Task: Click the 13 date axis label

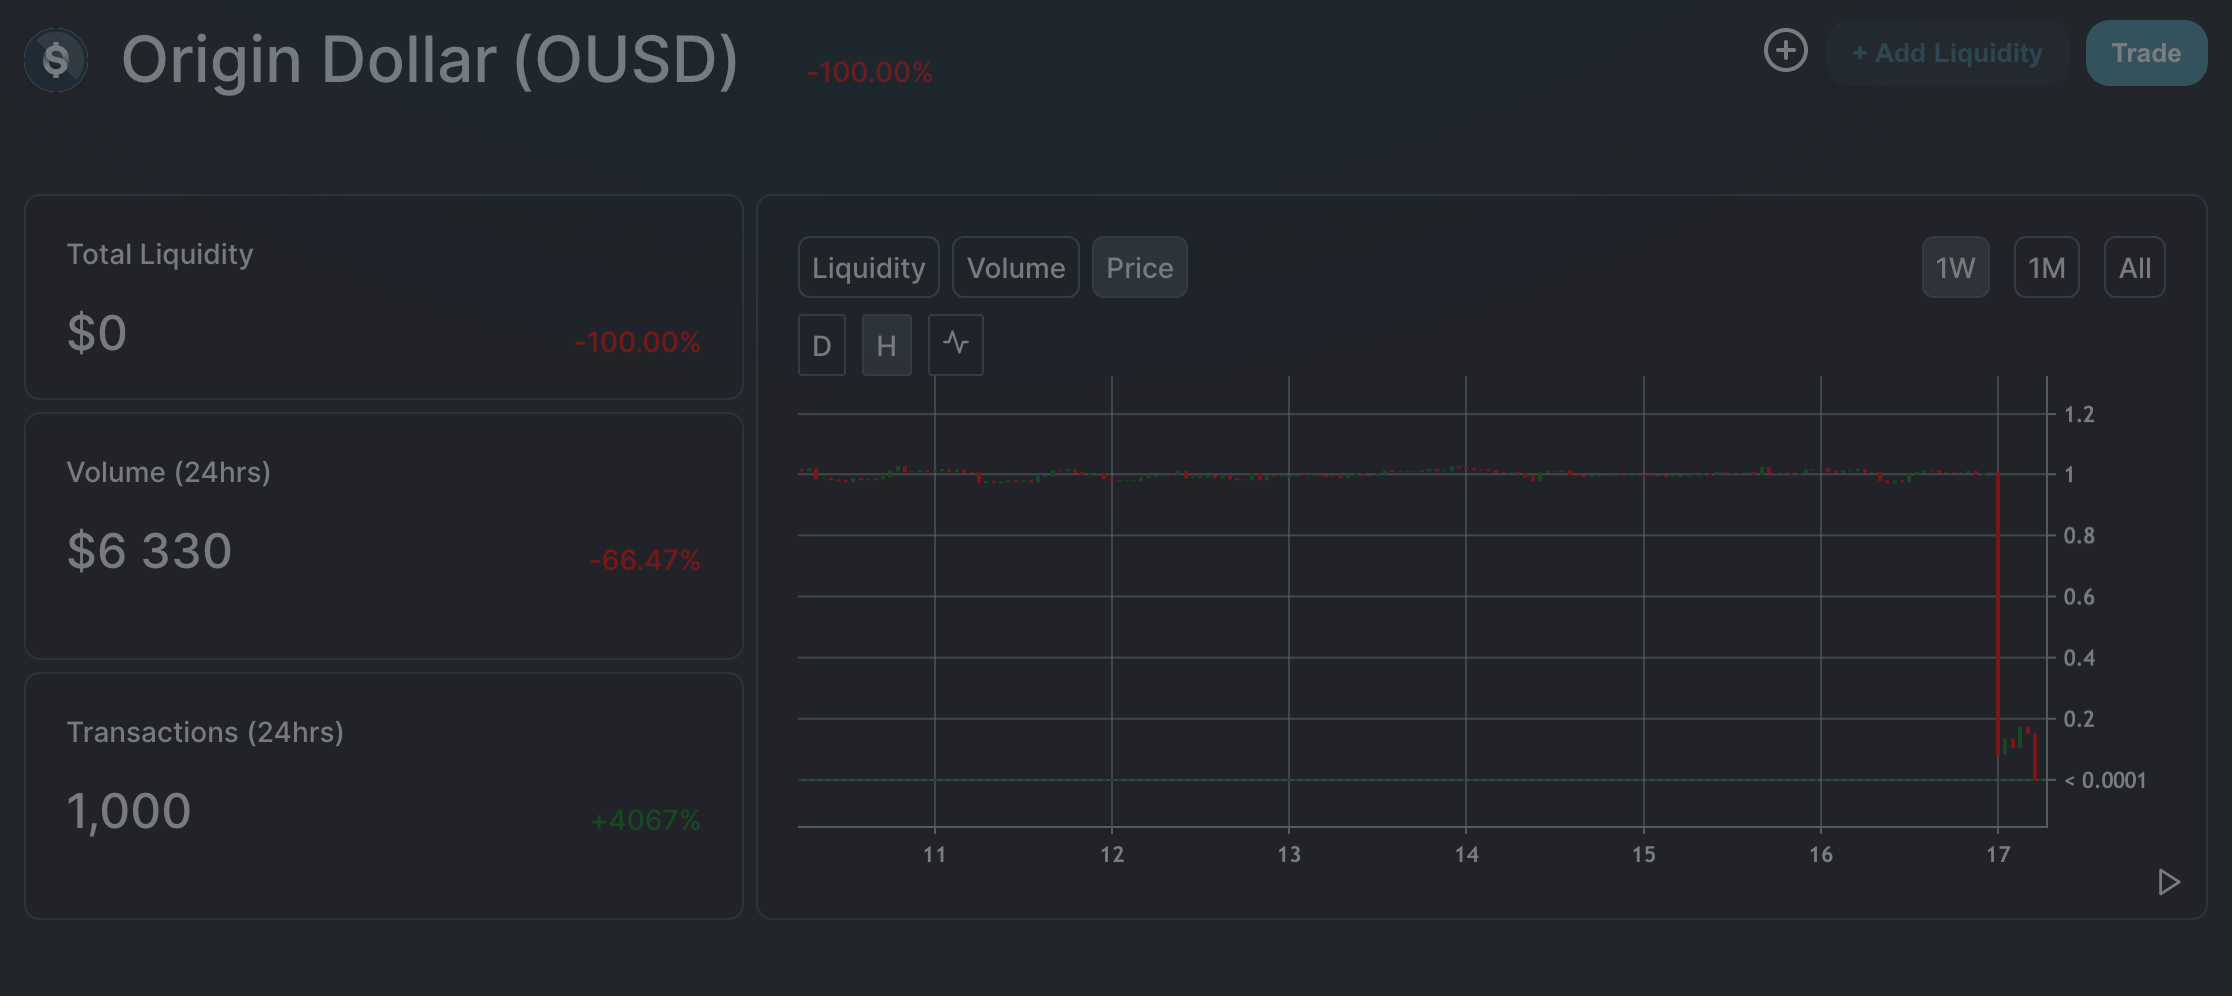Action: tap(1289, 854)
